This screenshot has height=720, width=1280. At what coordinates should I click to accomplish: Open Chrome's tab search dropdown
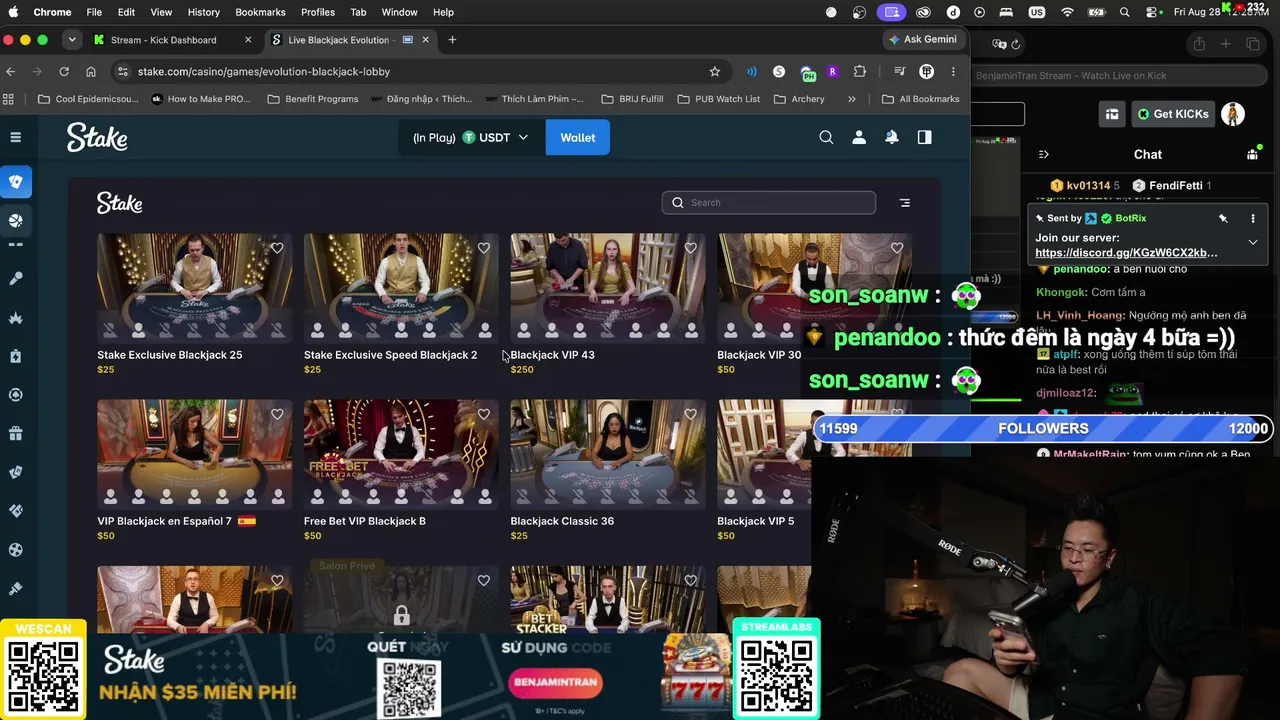[x=72, y=40]
